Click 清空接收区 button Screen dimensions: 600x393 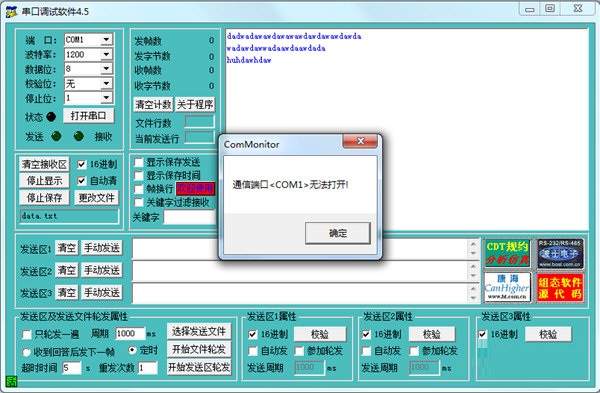[44, 165]
